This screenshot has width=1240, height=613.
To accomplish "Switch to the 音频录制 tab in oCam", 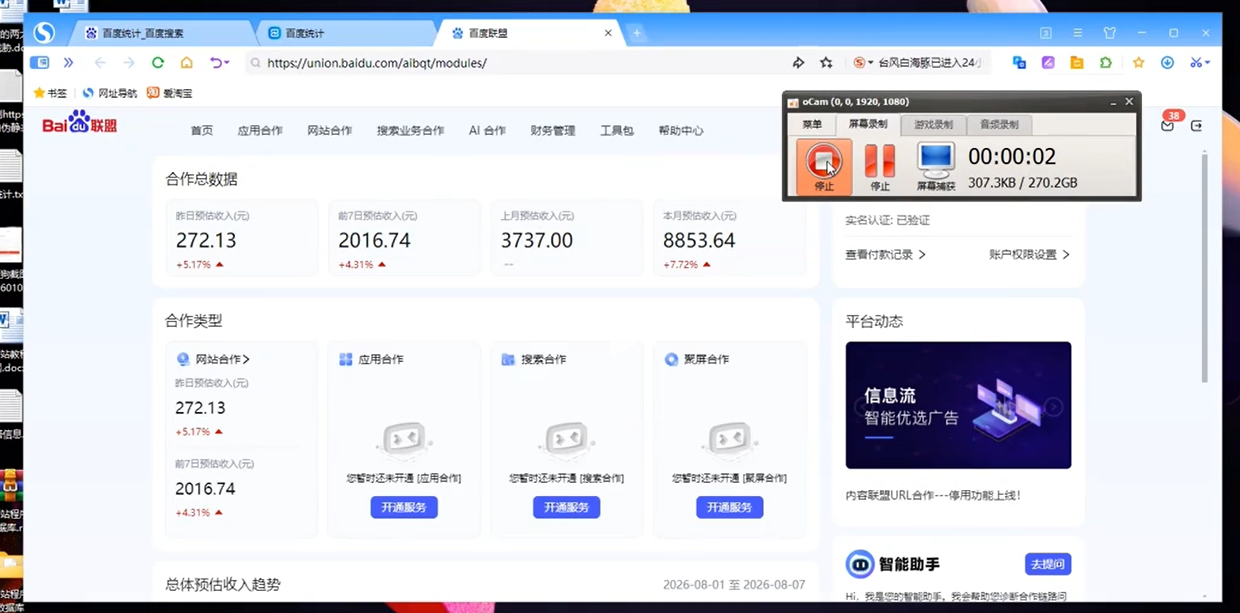I will click(x=999, y=125).
